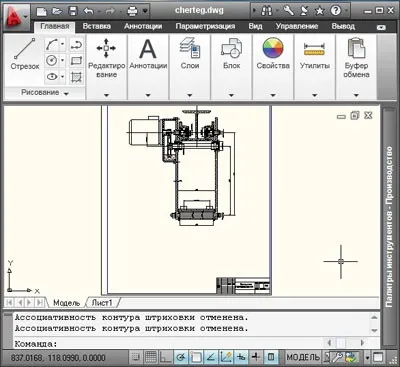400x367 pixels.
Task: Switch to the Вид ribbon tab
Action: click(x=255, y=26)
